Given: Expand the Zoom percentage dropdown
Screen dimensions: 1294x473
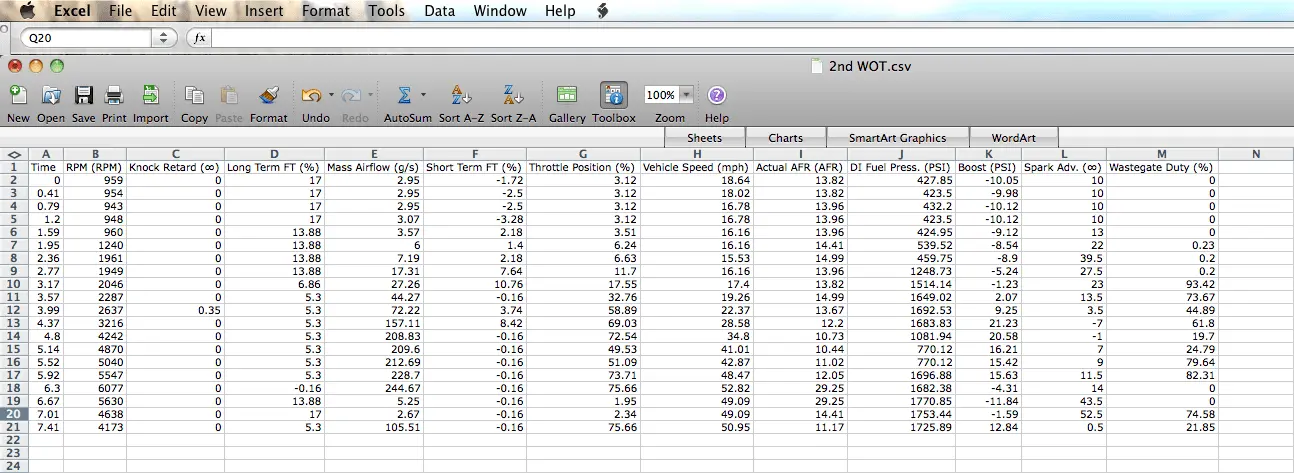Looking at the screenshot, I should [687, 95].
